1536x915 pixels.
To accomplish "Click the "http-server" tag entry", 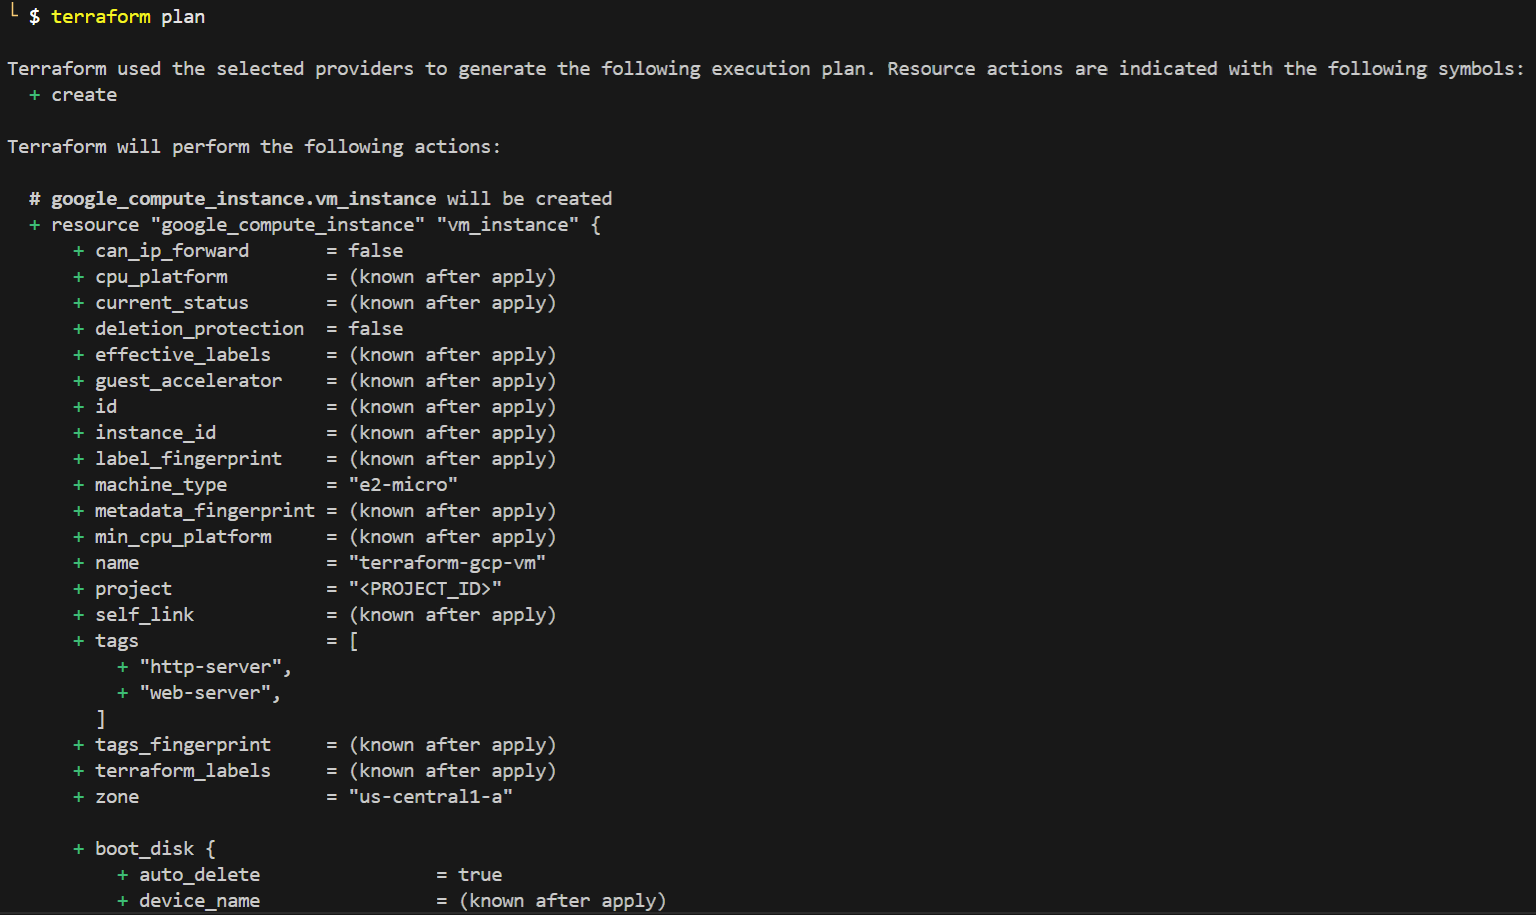I will click(x=214, y=667).
